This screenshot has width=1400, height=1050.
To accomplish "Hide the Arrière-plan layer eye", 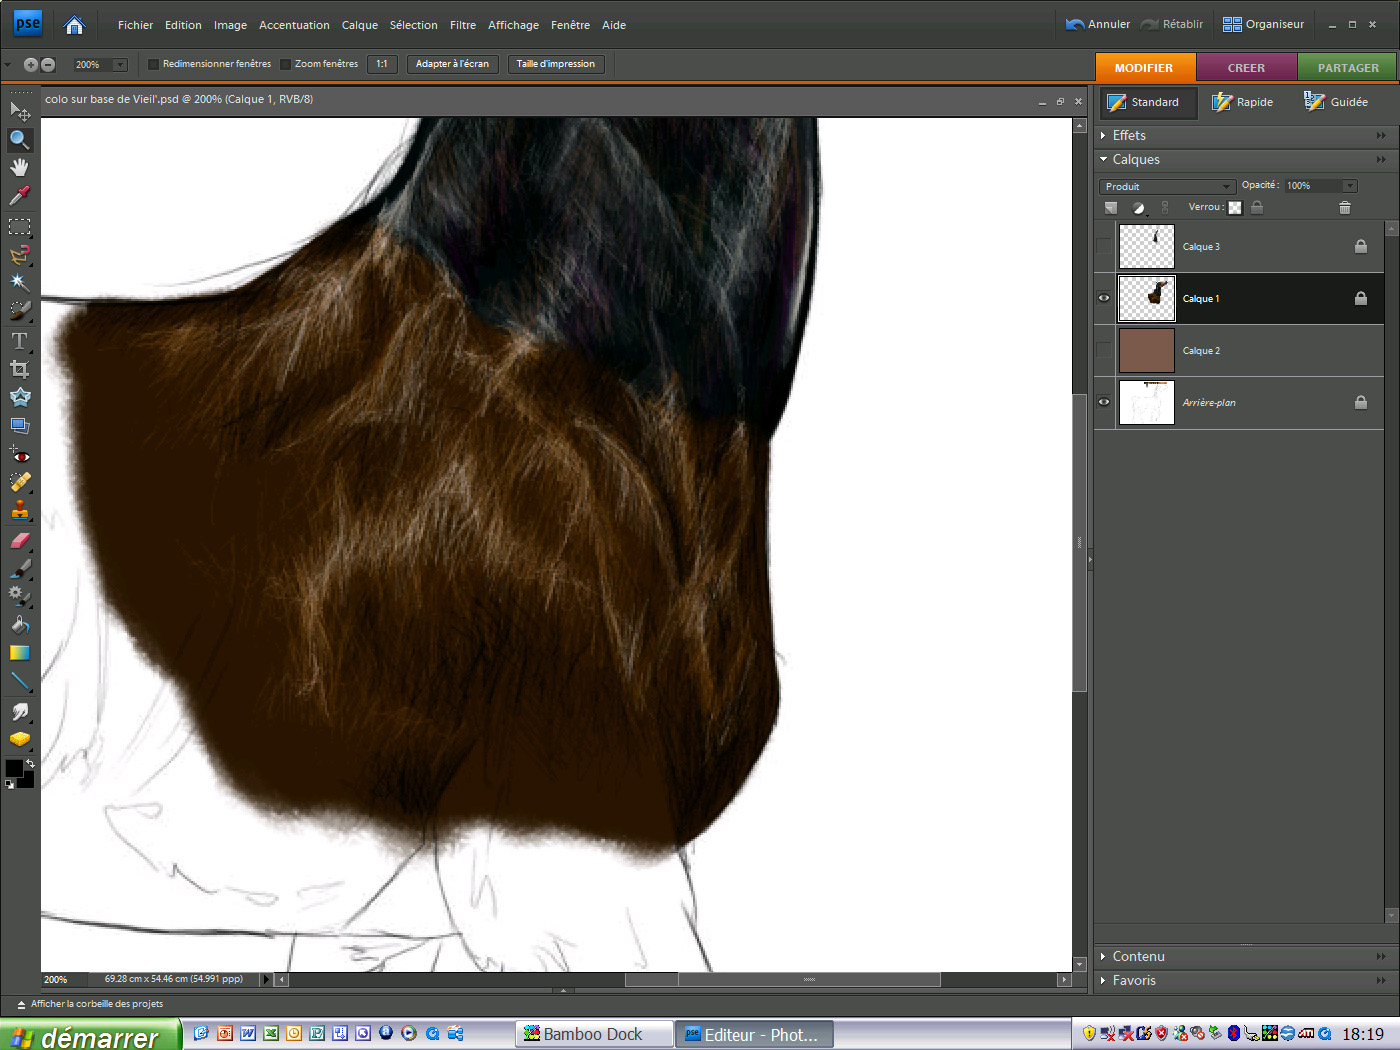I will point(1104,402).
